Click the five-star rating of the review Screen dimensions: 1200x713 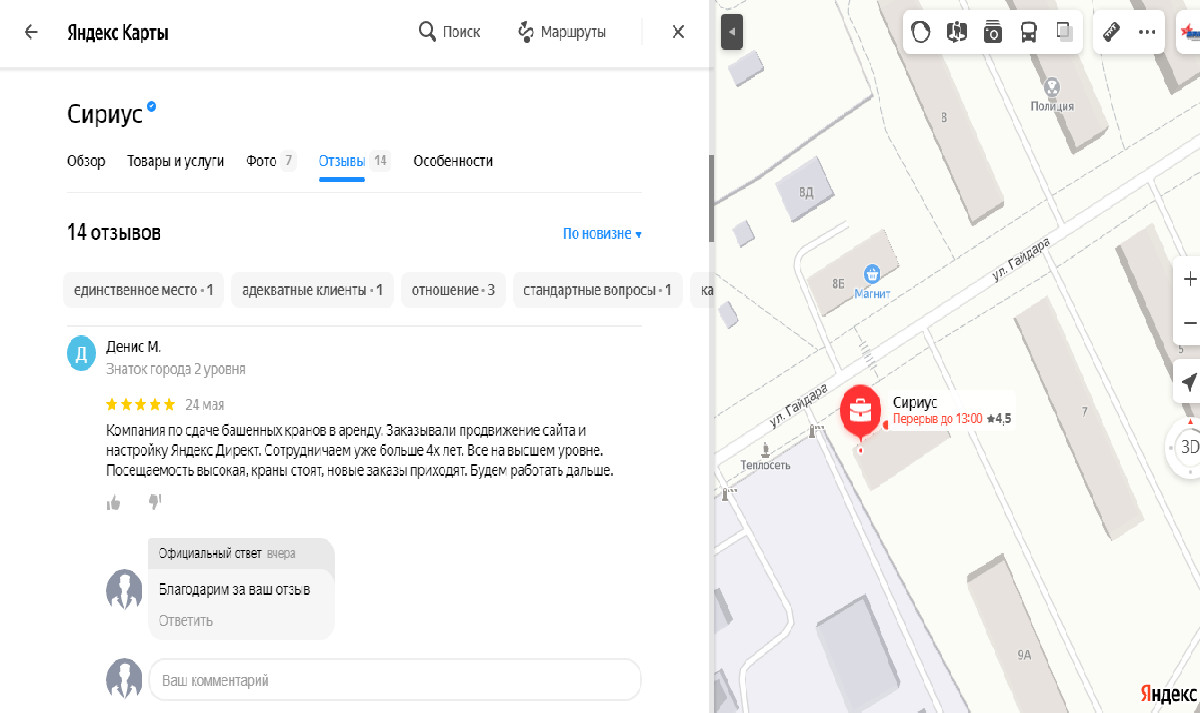pos(140,405)
